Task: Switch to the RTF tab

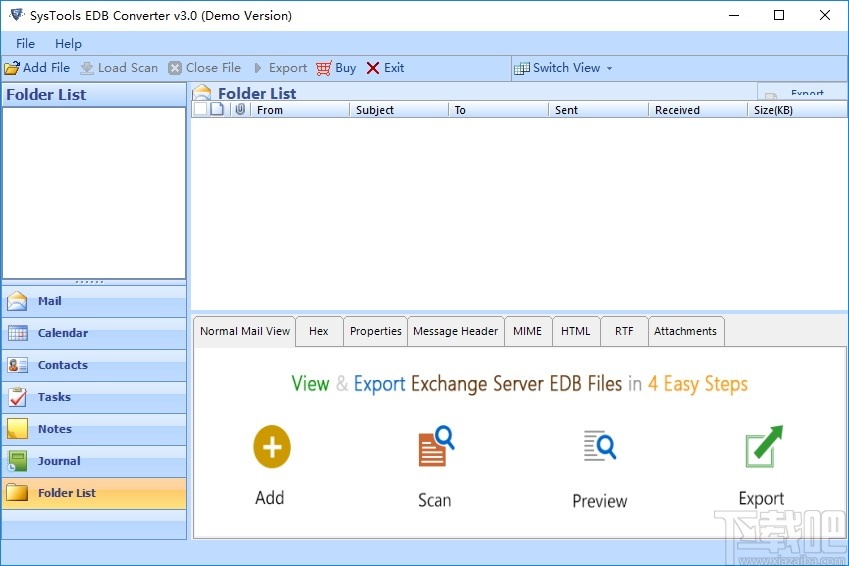Action: [x=624, y=331]
